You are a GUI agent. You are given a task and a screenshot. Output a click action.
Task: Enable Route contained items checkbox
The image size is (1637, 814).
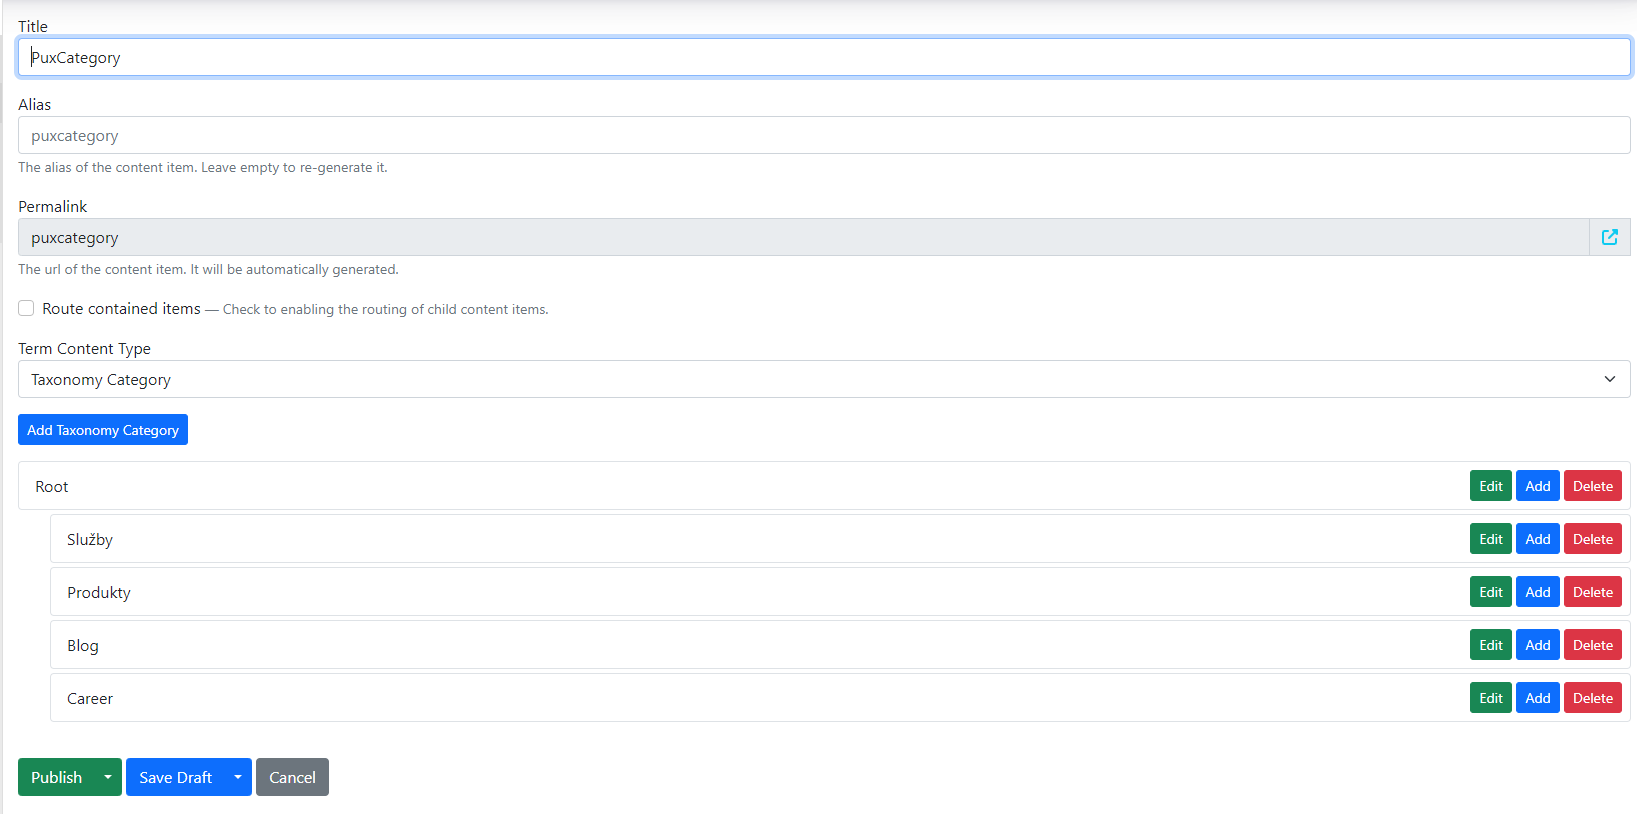(27, 308)
